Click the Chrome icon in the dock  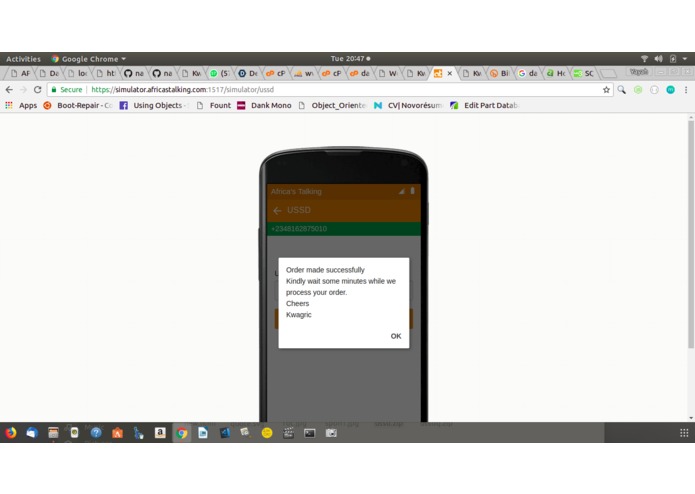point(182,433)
